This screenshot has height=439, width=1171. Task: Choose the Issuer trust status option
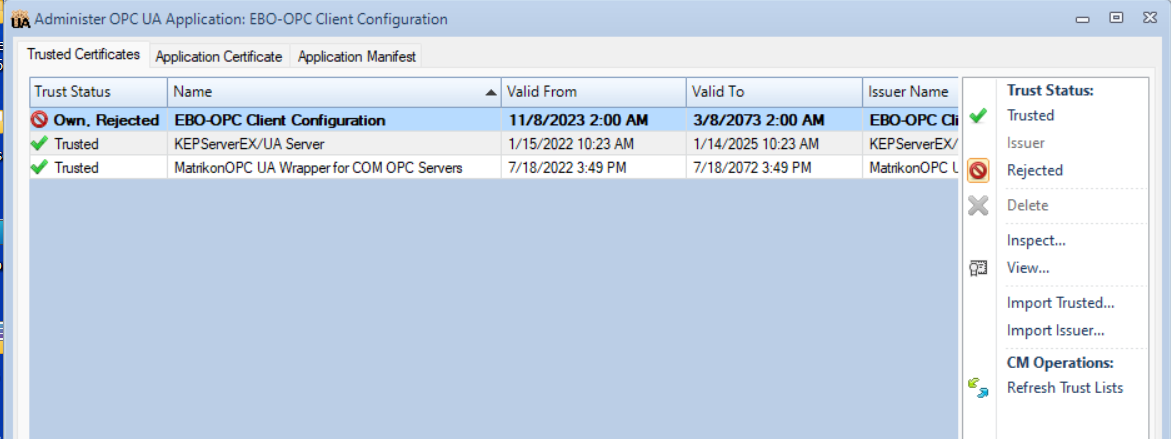(1025, 143)
